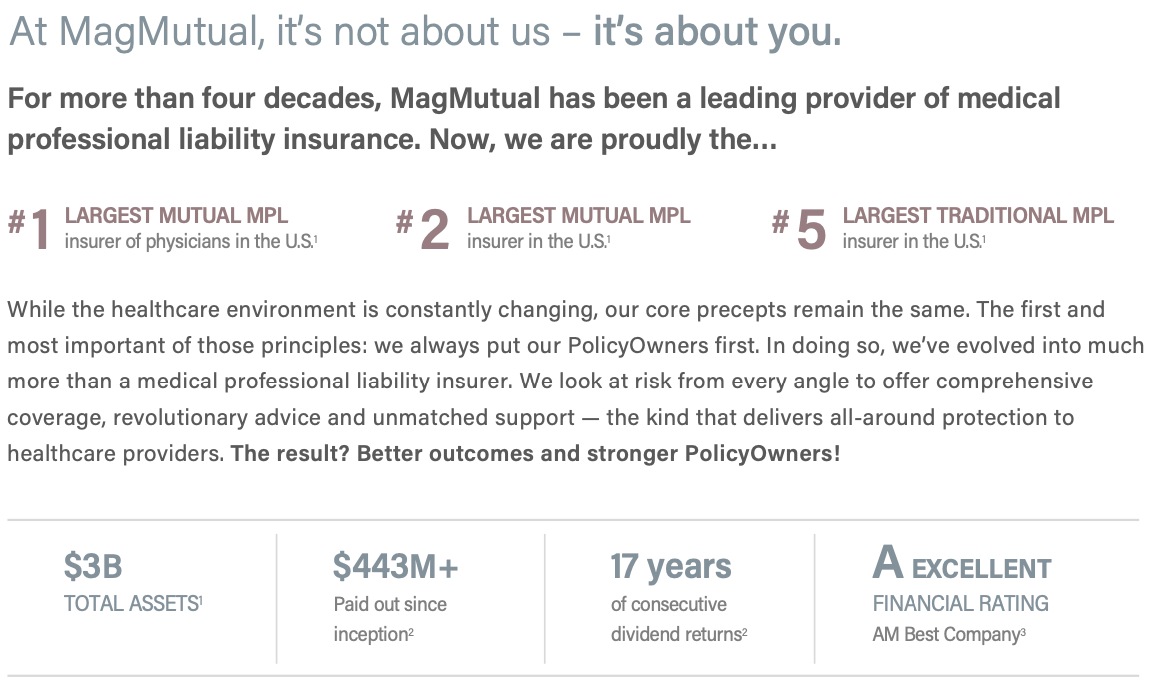
Task: Click the $3B figure
Action: pos(92,567)
